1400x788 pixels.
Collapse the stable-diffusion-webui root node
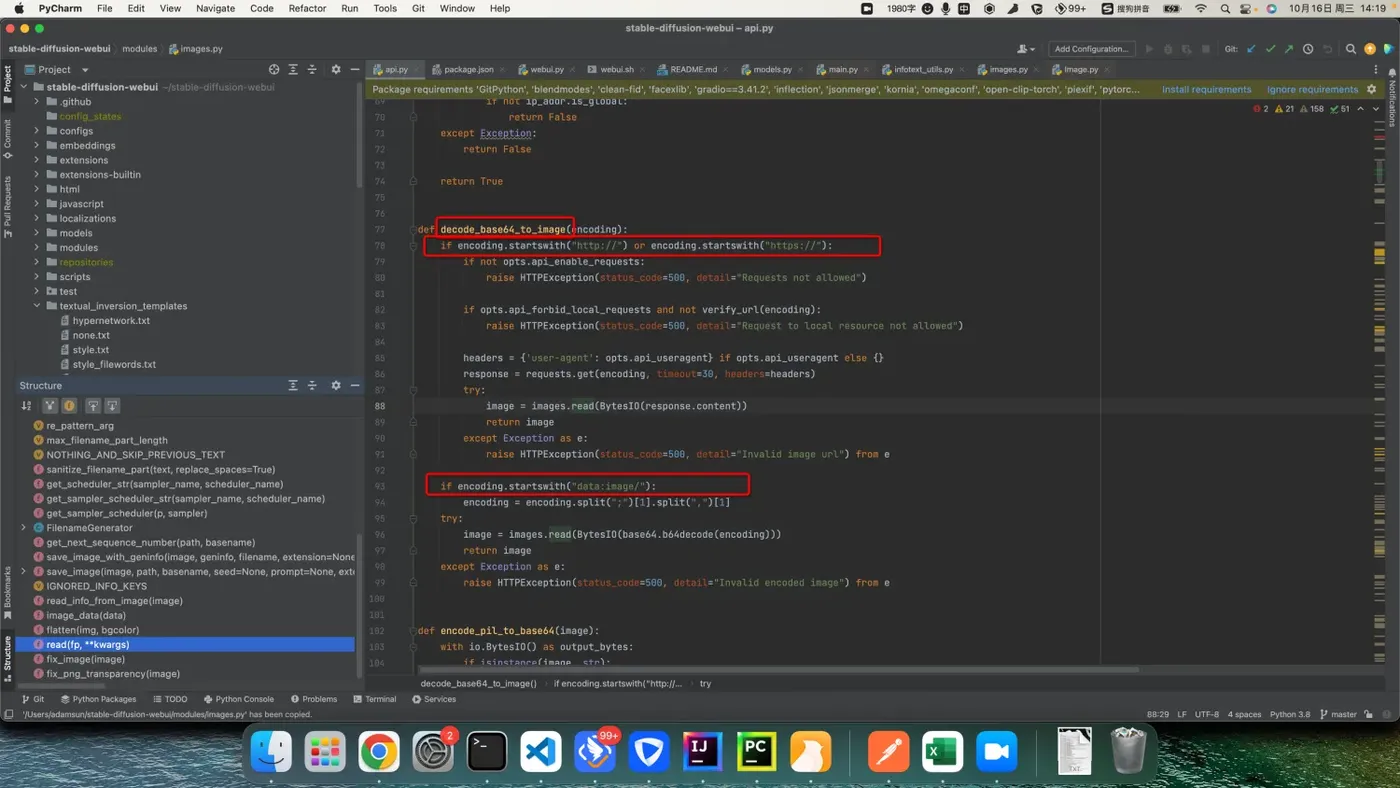coord(24,87)
